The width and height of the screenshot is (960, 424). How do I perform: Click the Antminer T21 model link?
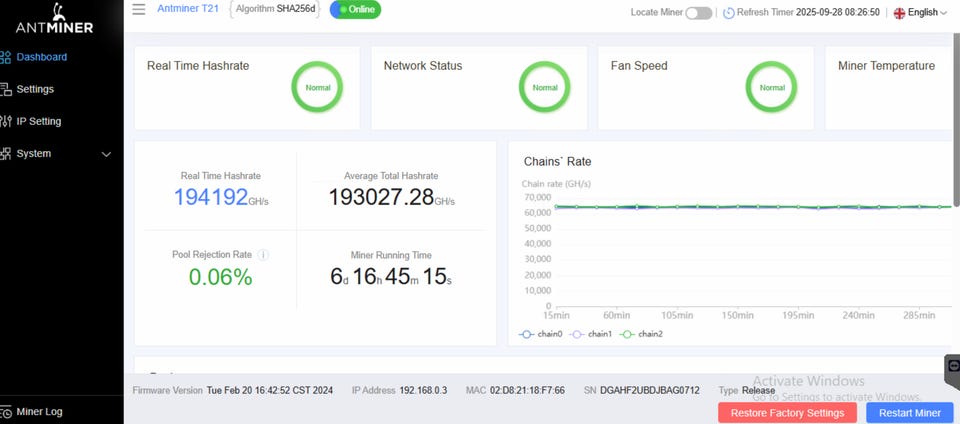pos(188,9)
